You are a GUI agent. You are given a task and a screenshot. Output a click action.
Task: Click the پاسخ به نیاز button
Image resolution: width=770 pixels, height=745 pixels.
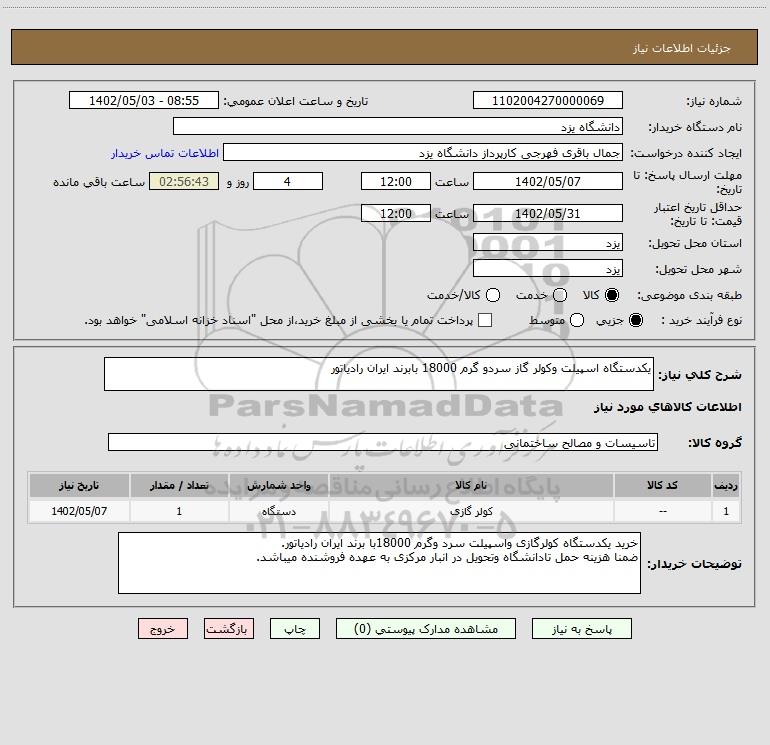[x=581, y=629]
